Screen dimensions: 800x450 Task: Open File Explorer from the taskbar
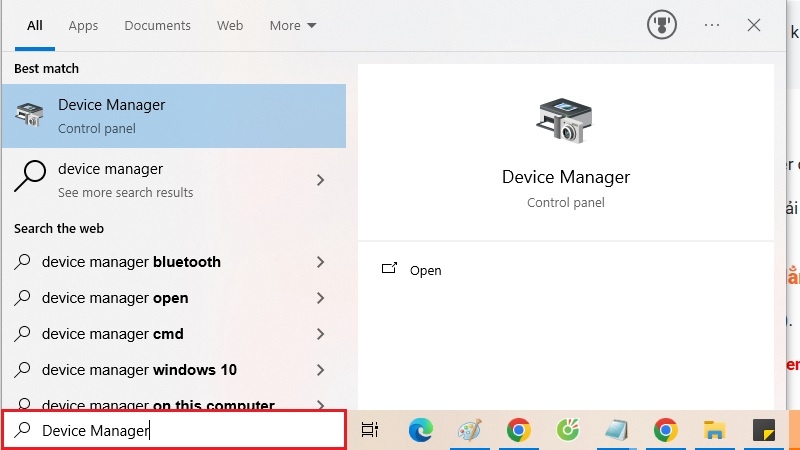[x=714, y=430]
